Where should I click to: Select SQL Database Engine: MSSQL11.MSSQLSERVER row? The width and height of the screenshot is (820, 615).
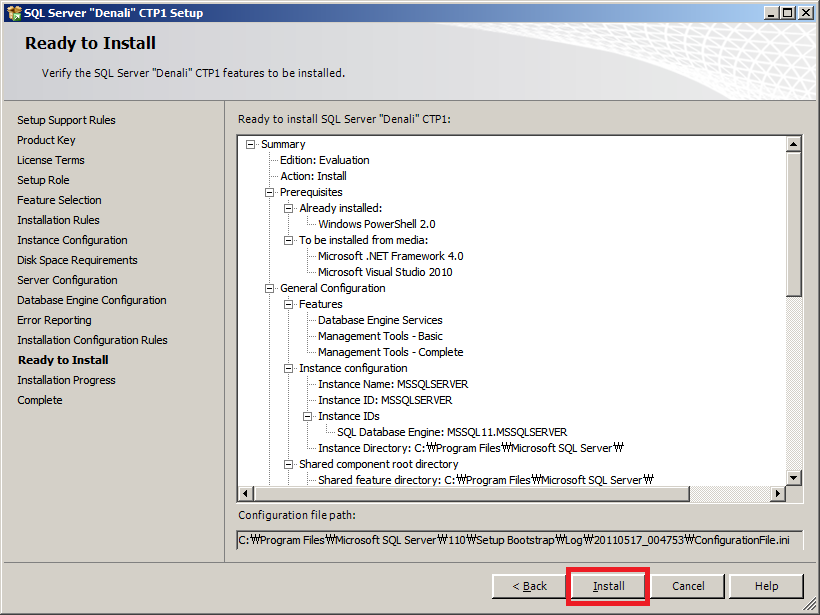tap(452, 432)
